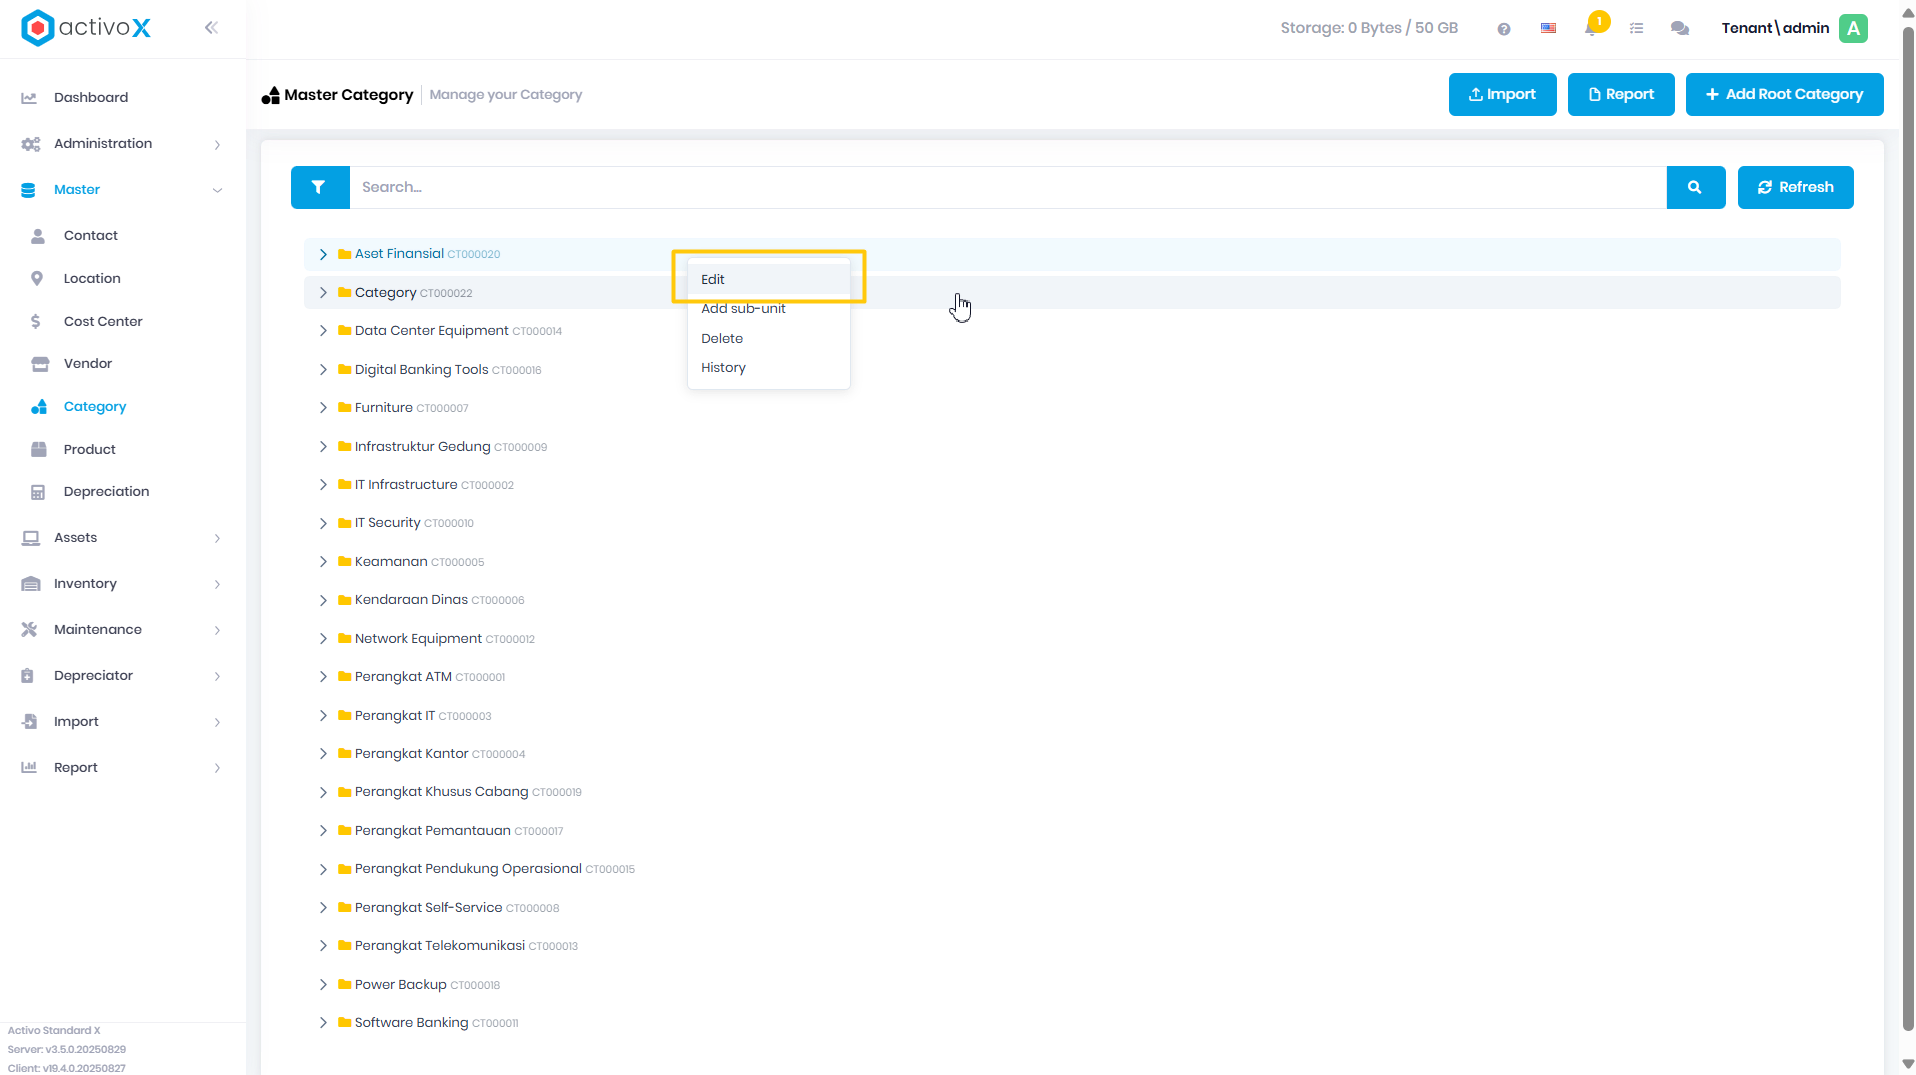Expand the Power Backup tree node
The width and height of the screenshot is (1916, 1075).
coord(323,985)
